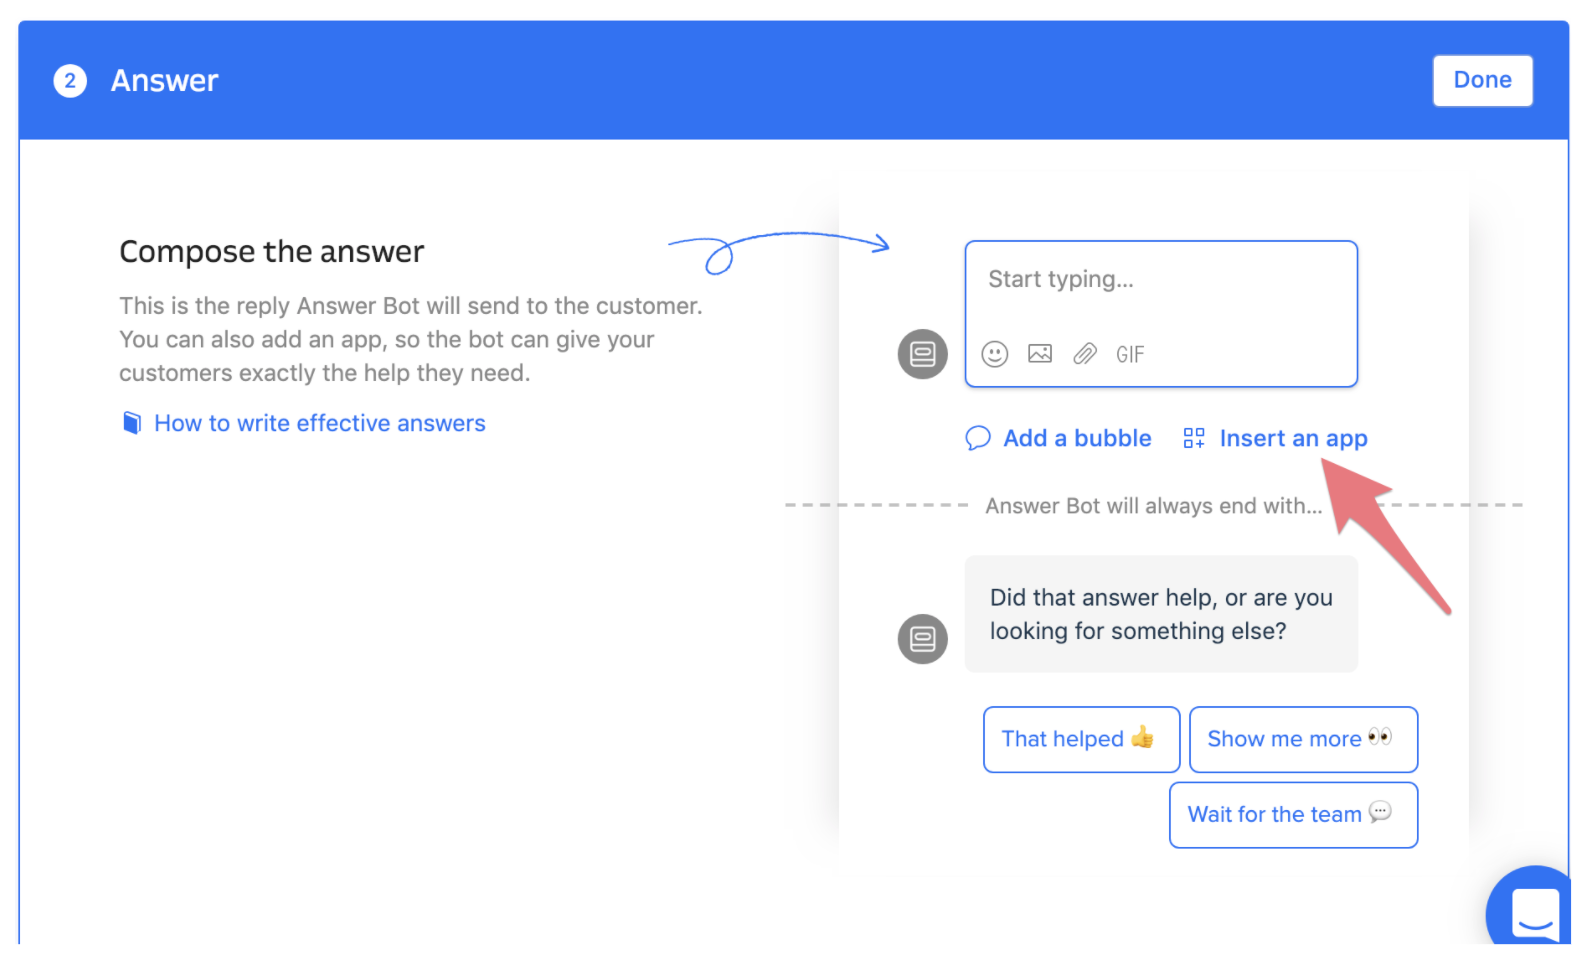Click the app grid icon beside Insert an app
The height and width of the screenshot is (962, 1592).
1194,438
